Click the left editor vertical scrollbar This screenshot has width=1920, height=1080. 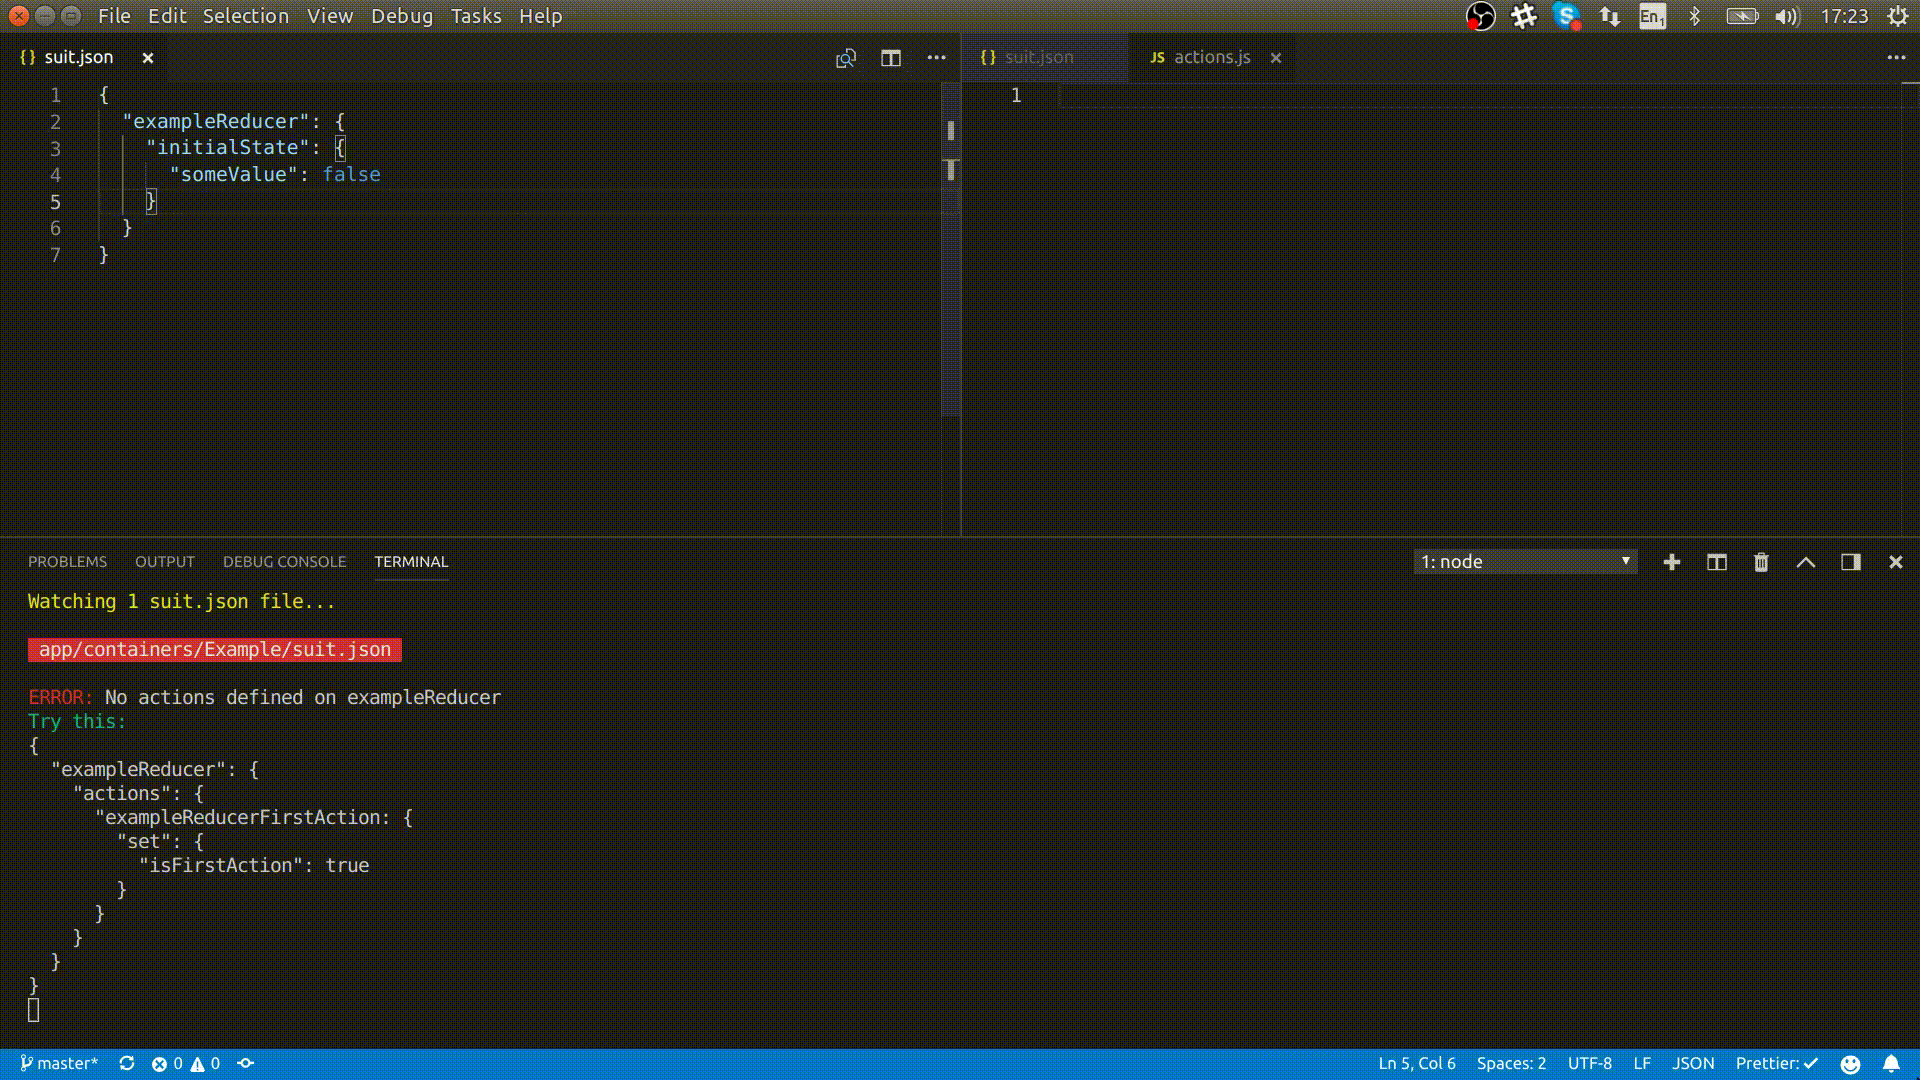pos(950,300)
